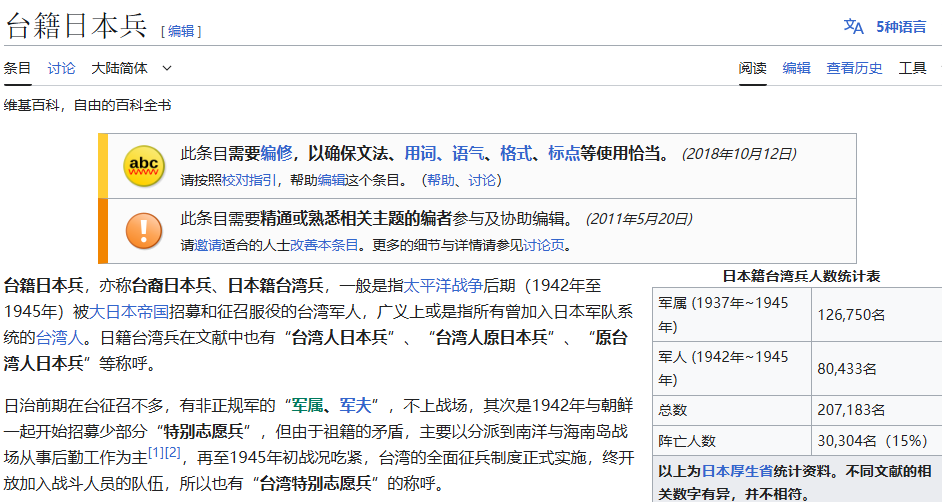
Task: Click the page heading 台籍日本兵
Action: (76, 27)
